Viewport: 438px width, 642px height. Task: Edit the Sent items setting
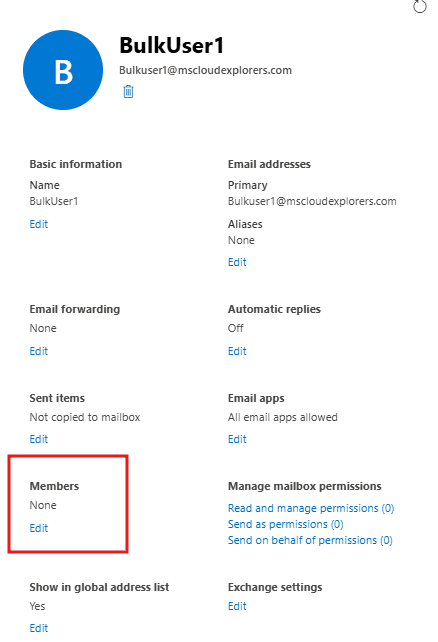(x=38, y=439)
